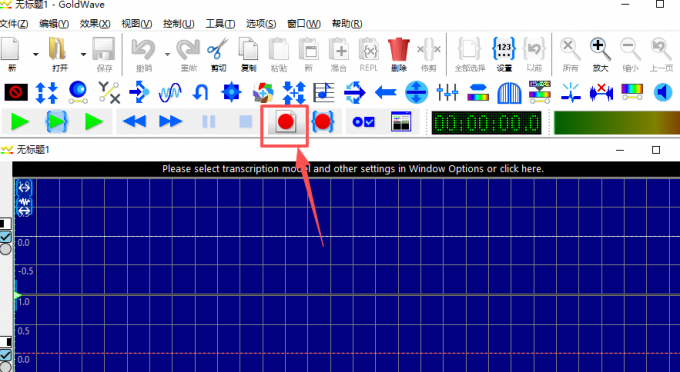Cut selection with the 剪切 scissors

click(x=218, y=49)
